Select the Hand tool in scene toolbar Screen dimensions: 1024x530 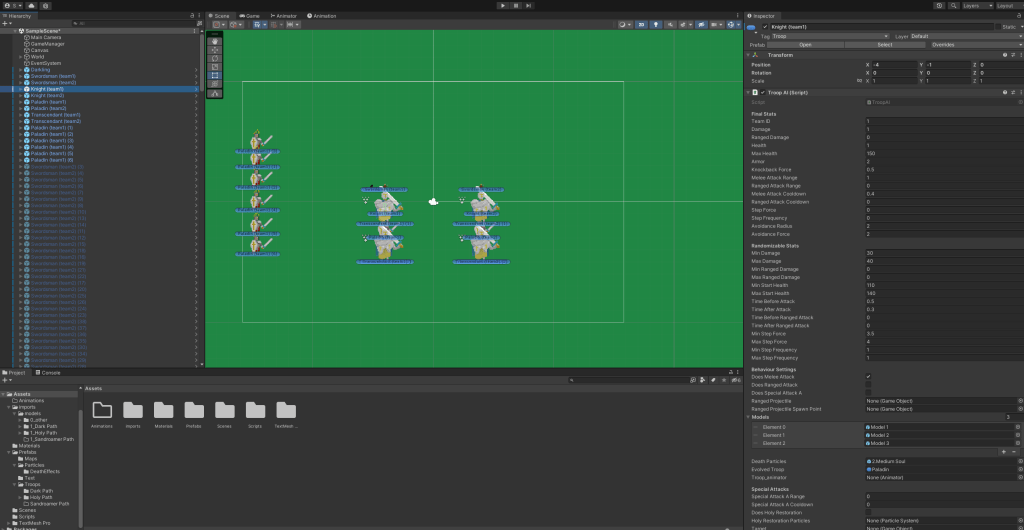pyautogui.click(x=215, y=41)
